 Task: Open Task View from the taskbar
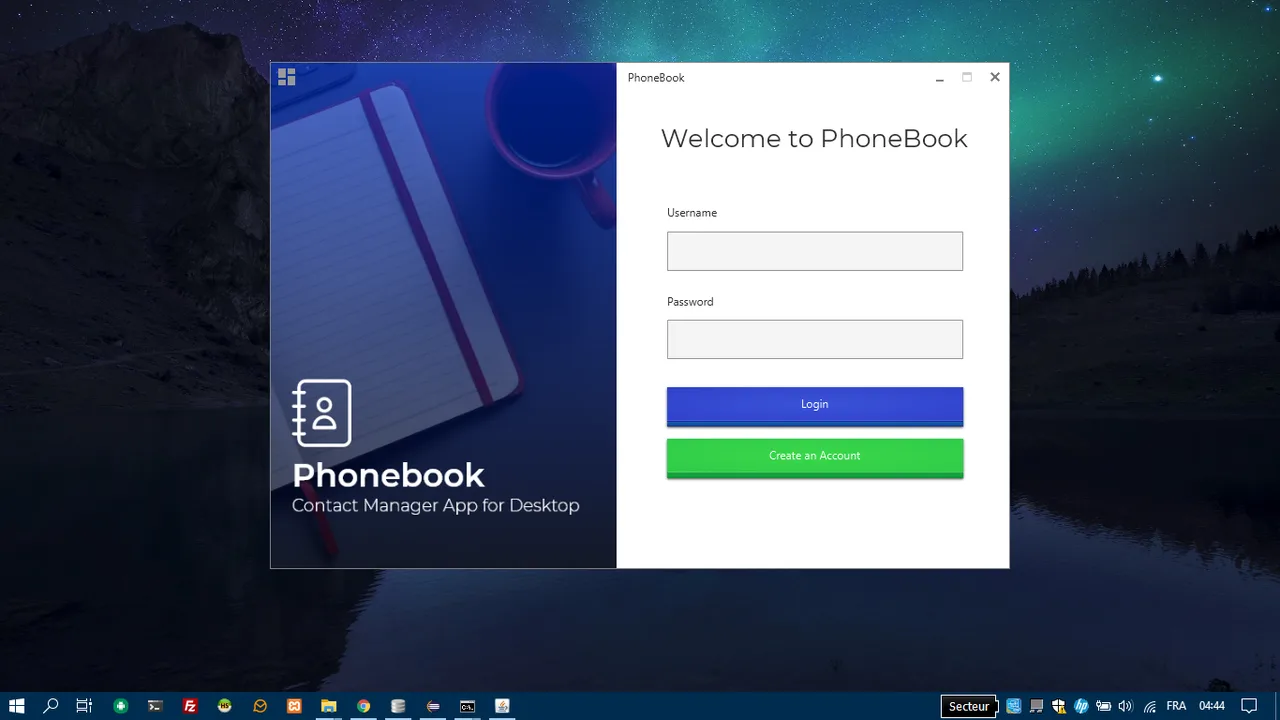(x=84, y=706)
